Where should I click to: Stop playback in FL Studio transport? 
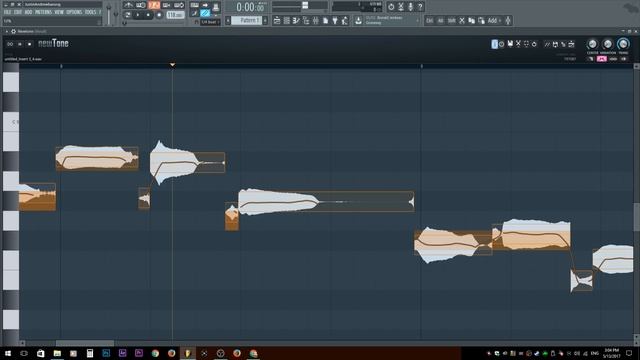(148, 15)
